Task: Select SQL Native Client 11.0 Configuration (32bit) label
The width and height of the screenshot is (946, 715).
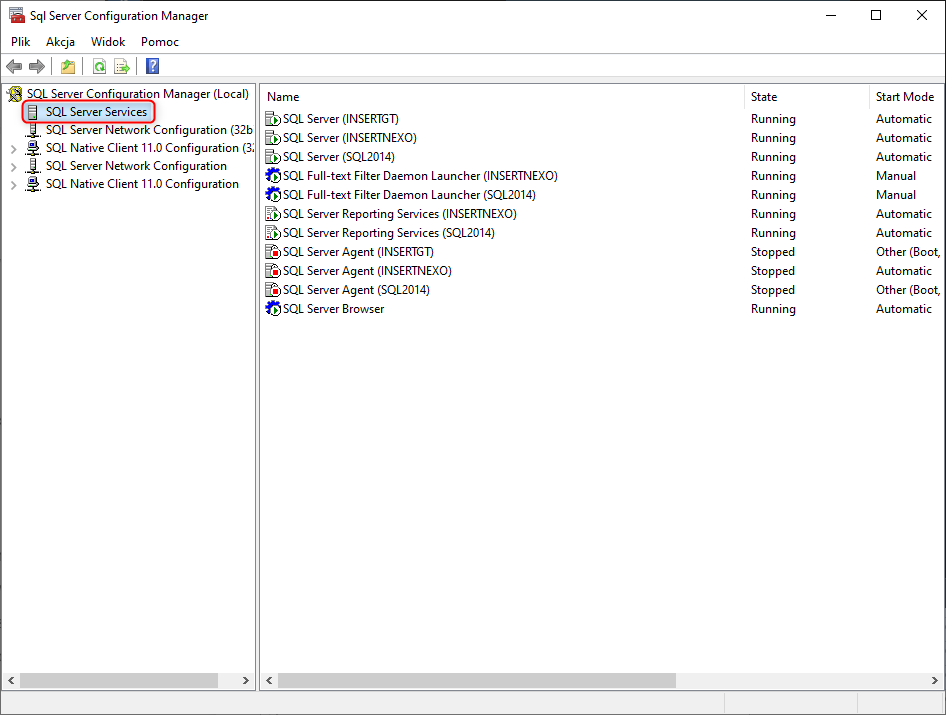Action: (x=150, y=148)
